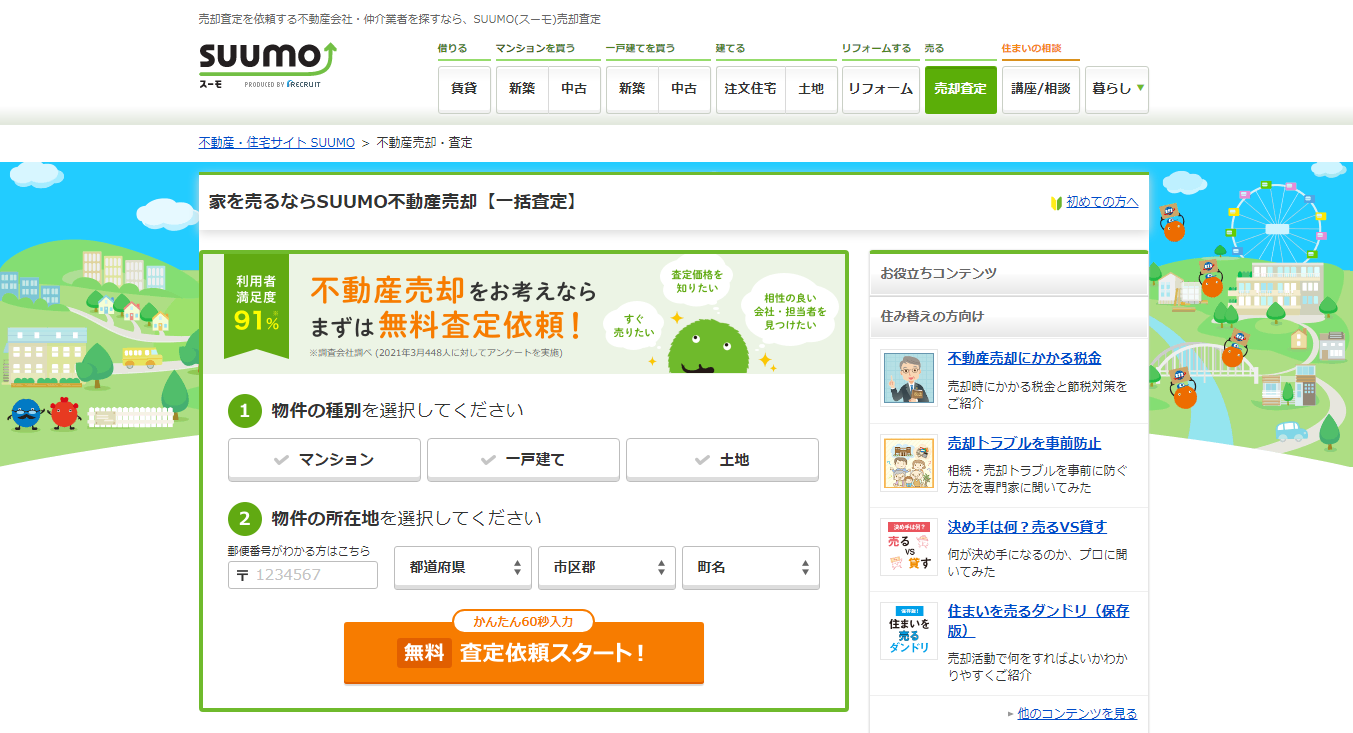Click the 不動産売却・査定 breadcrumb text
This screenshot has height=733, width=1353.
coord(424,143)
